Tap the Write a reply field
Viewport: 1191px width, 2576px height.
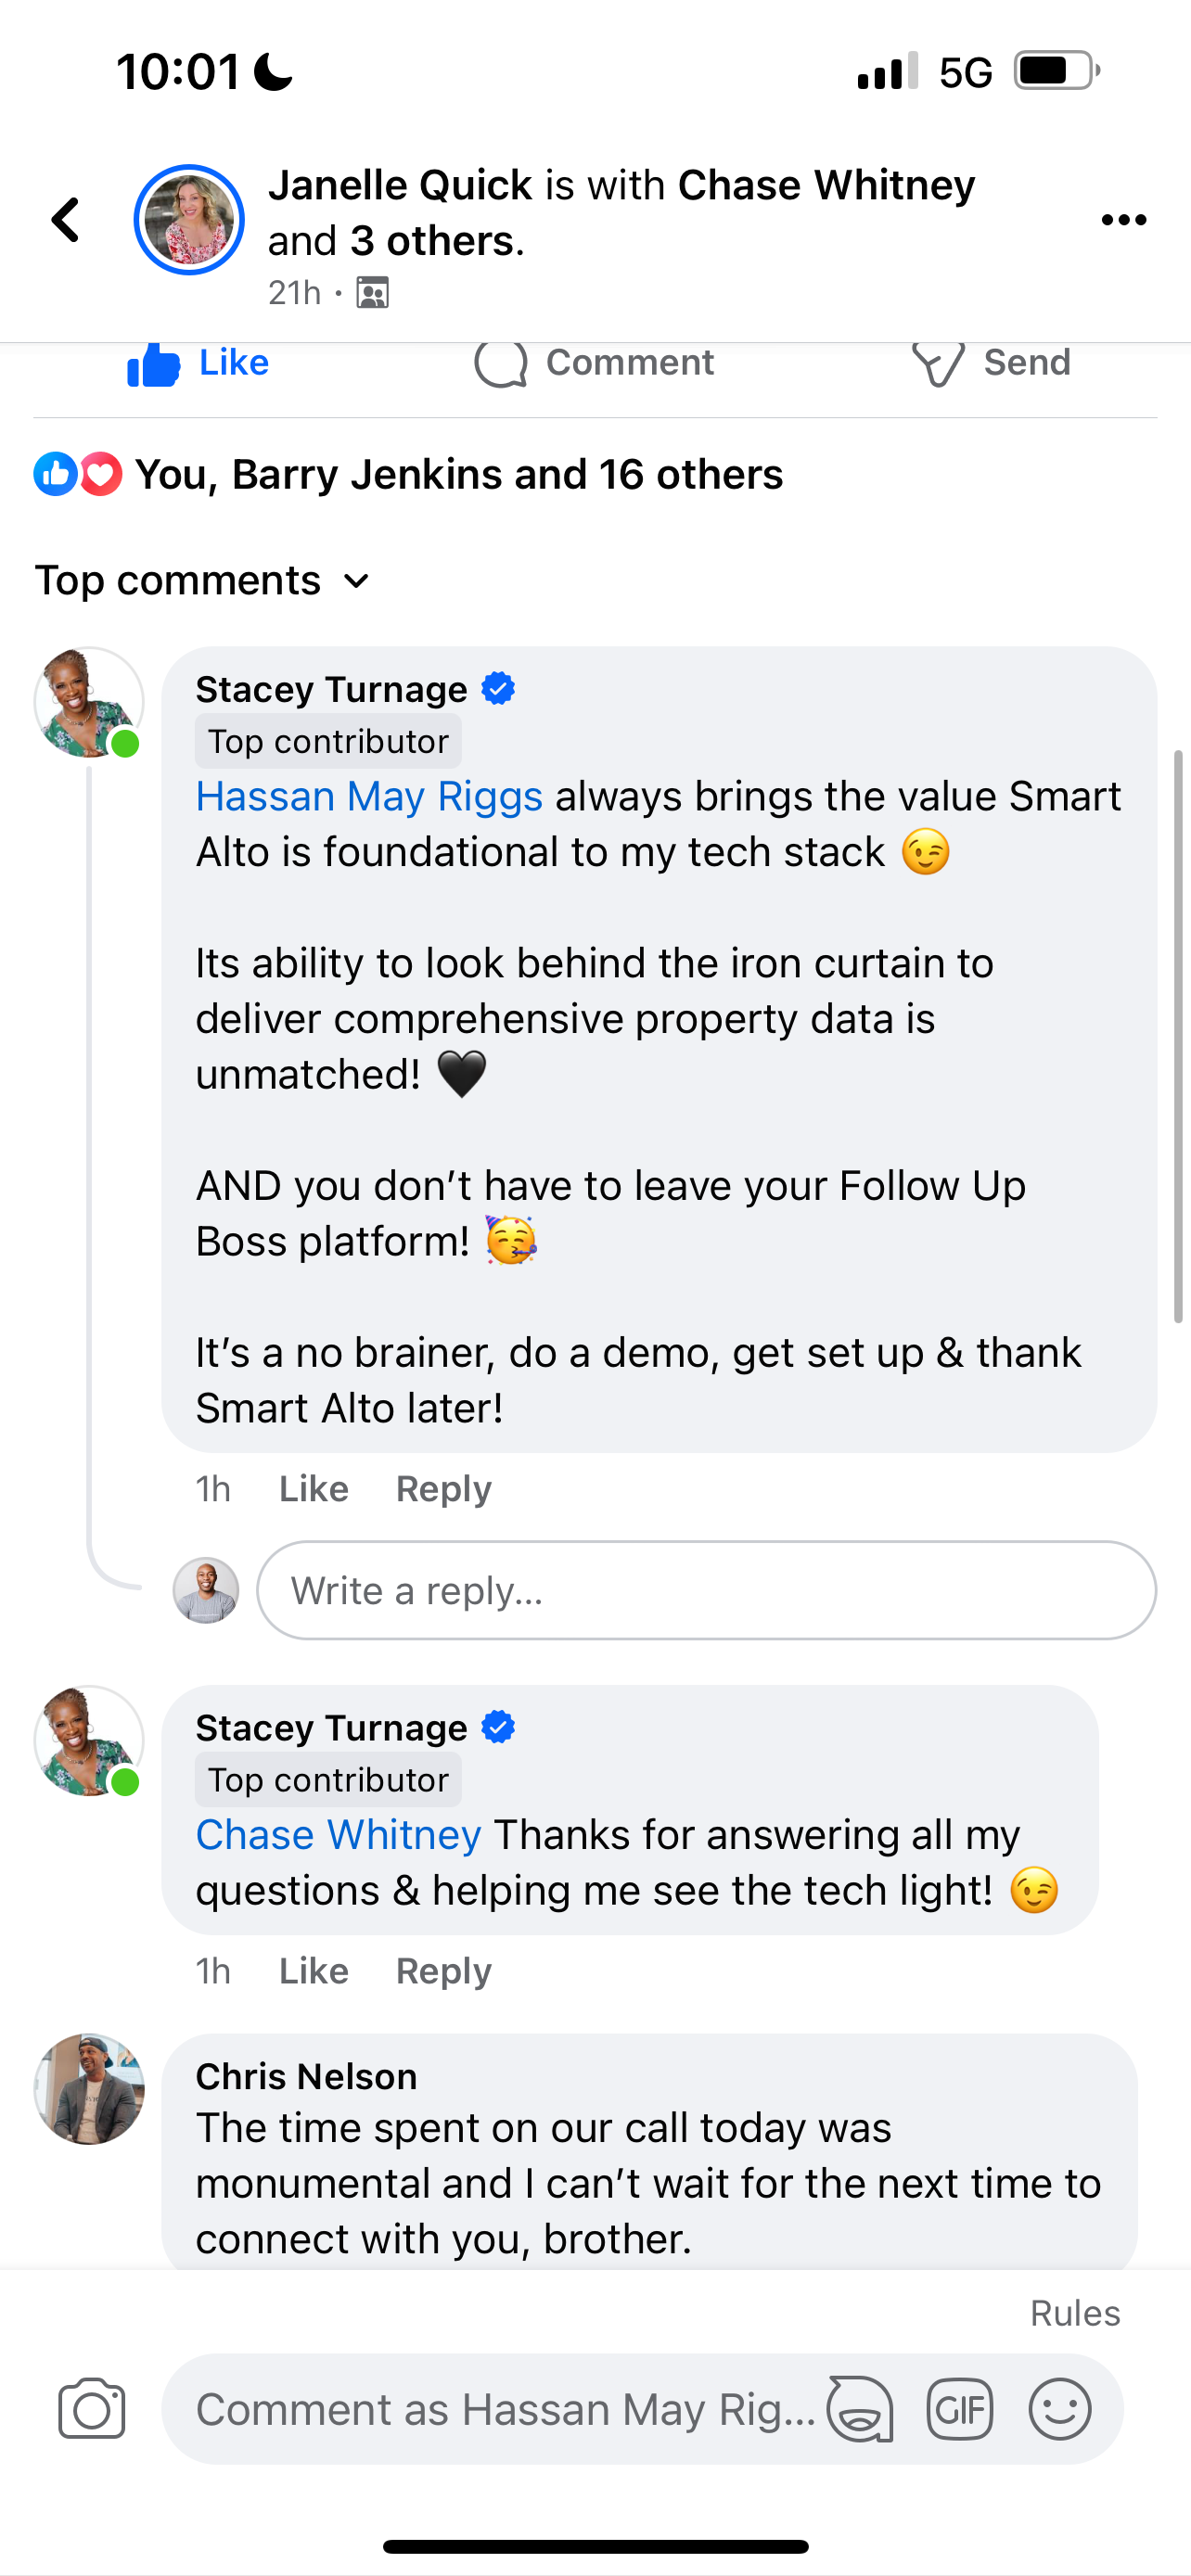click(706, 1590)
